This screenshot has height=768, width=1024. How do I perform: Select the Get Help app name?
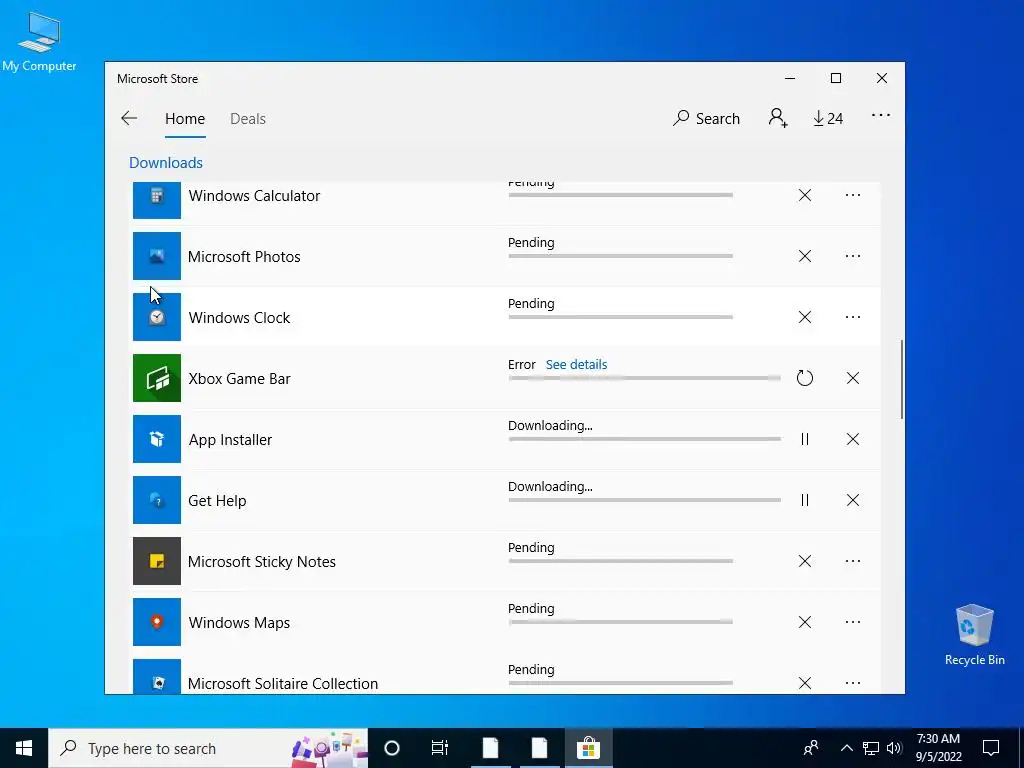coord(217,501)
